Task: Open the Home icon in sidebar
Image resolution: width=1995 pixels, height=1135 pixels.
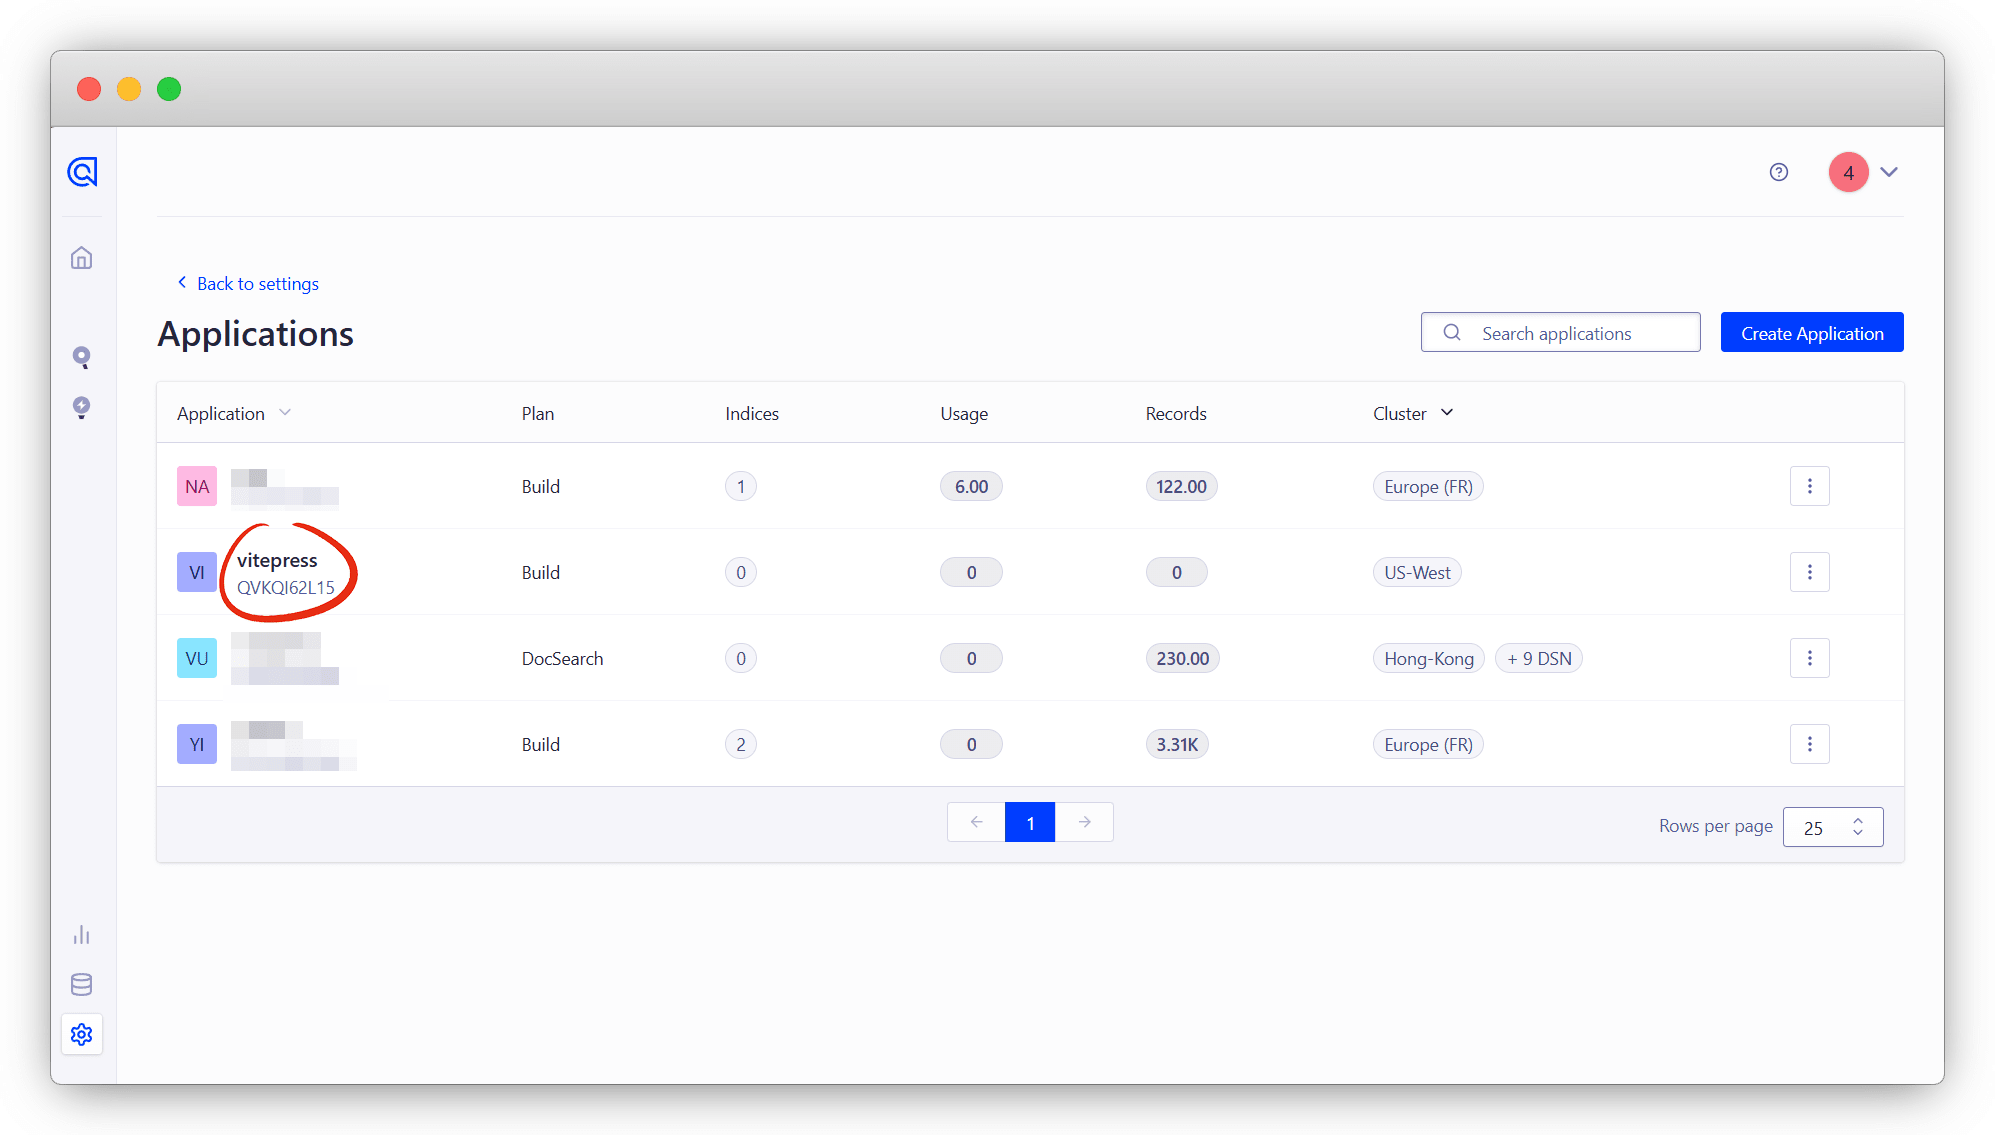Action: (x=82, y=258)
